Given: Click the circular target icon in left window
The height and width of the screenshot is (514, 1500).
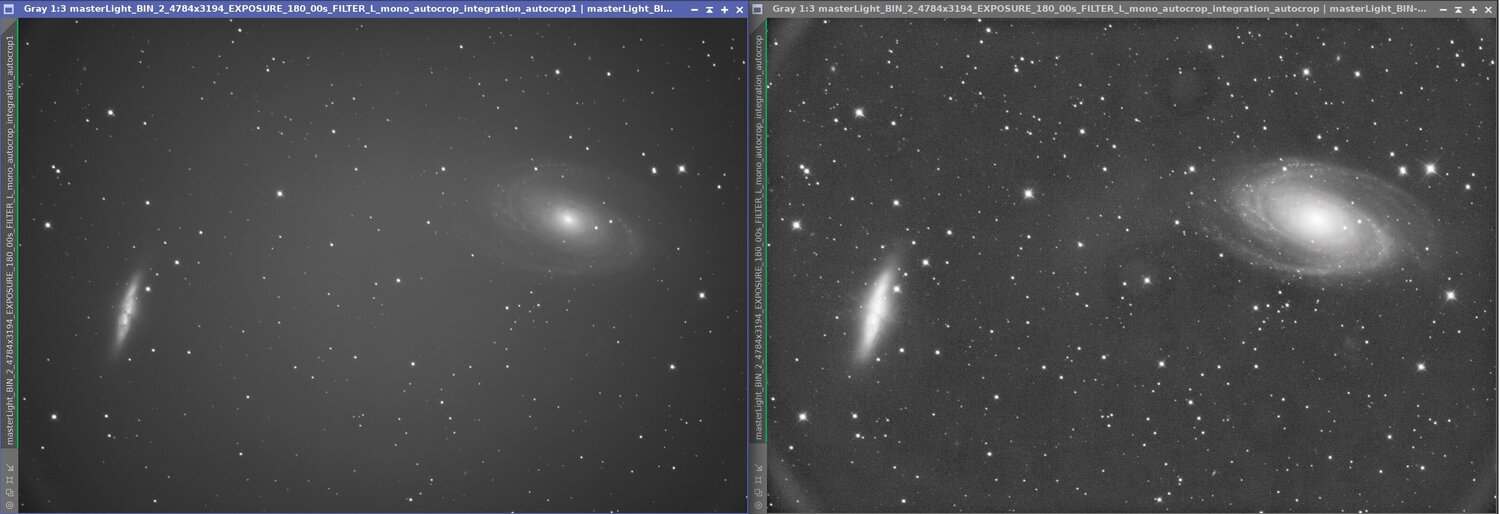Looking at the screenshot, I should click(x=9, y=506).
